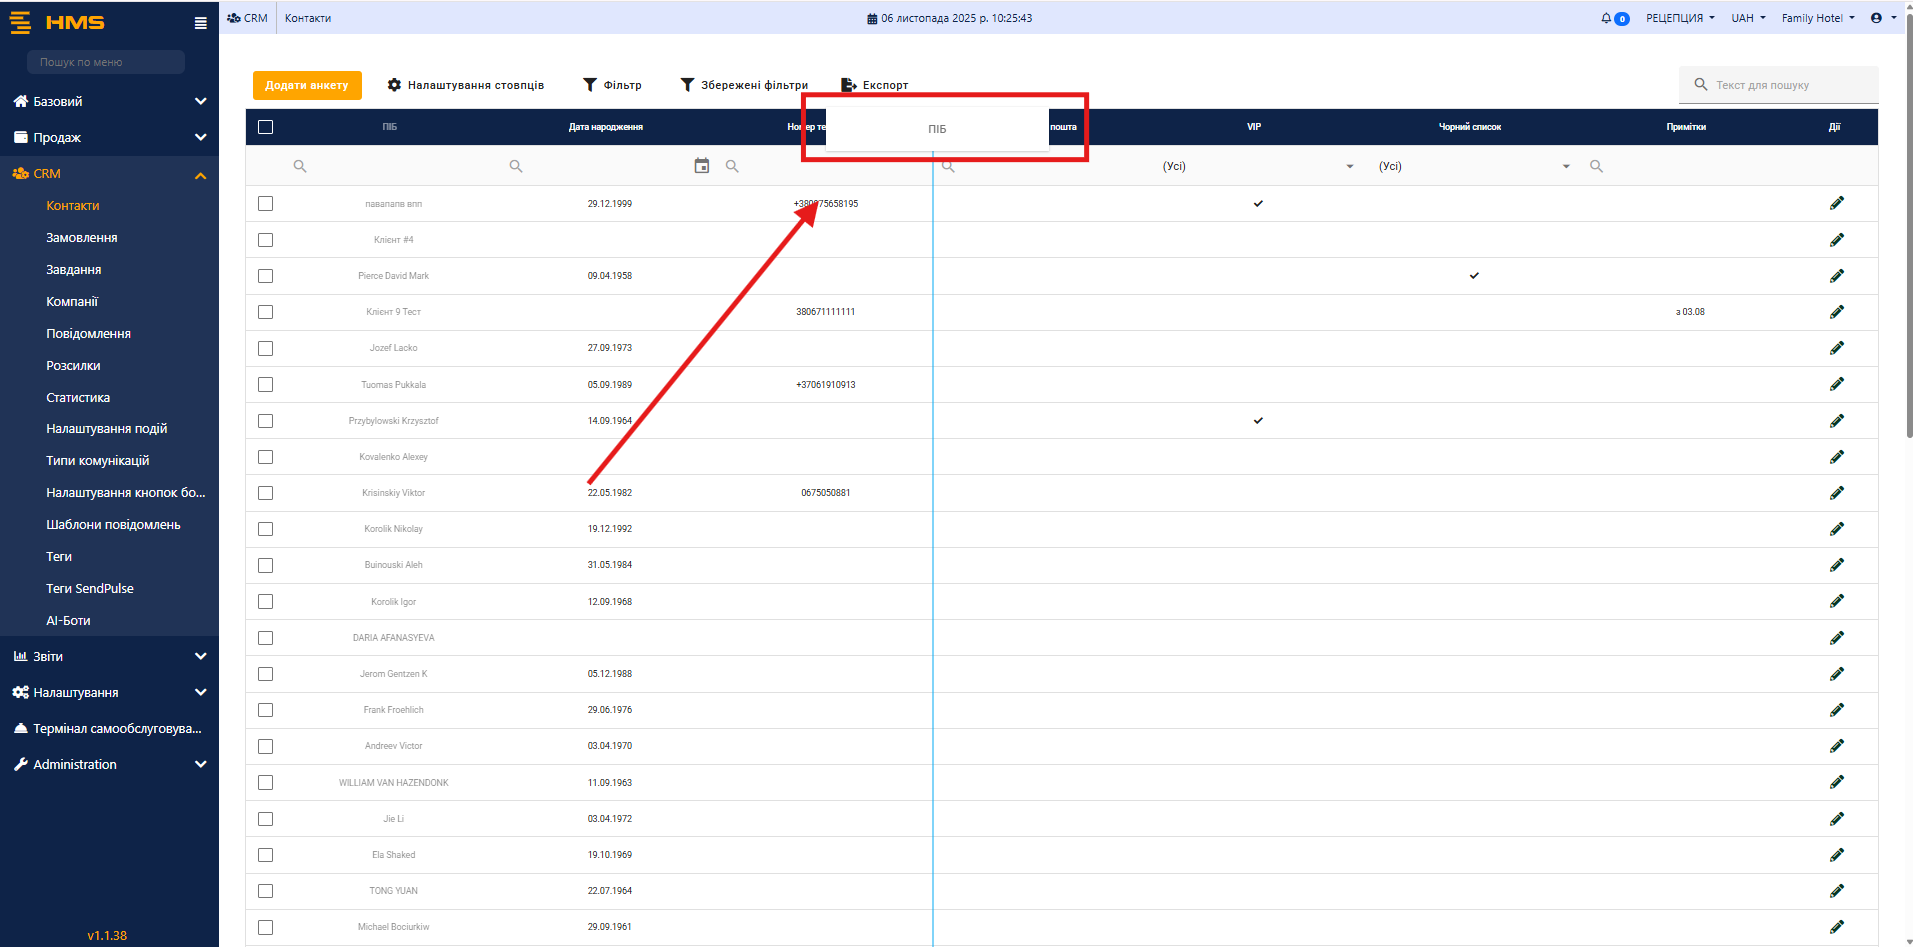1913x947 pixels.
Task: Click the Фільтр button
Action: pyautogui.click(x=612, y=85)
